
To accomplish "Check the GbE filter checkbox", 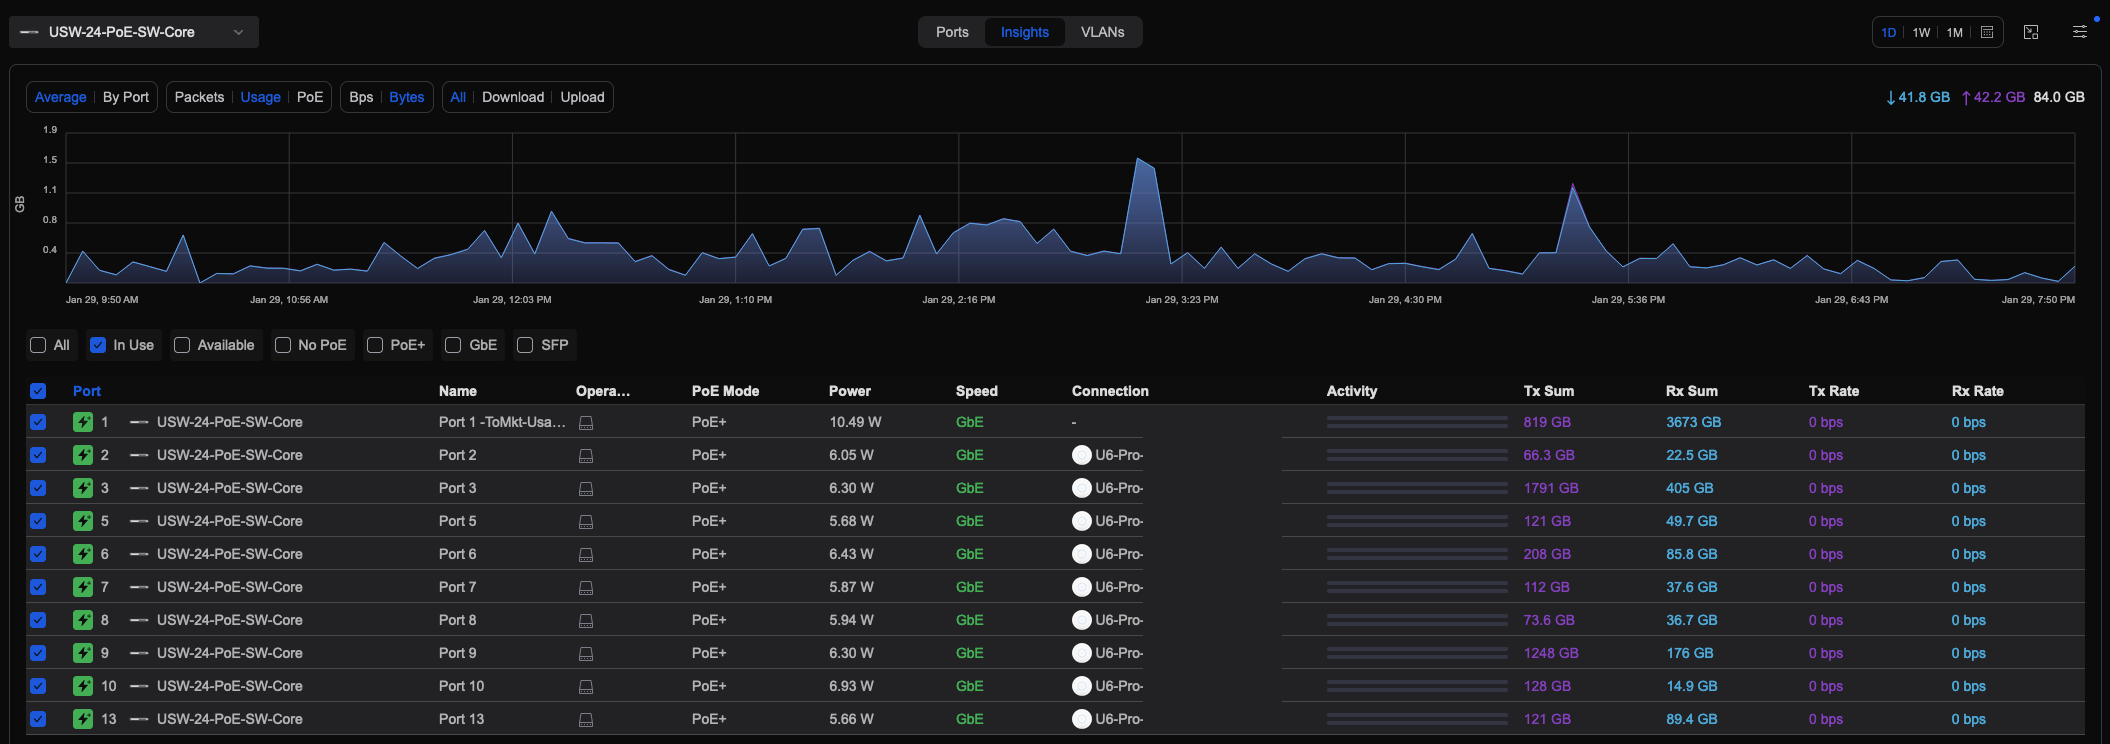I will pyautogui.click(x=453, y=345).
